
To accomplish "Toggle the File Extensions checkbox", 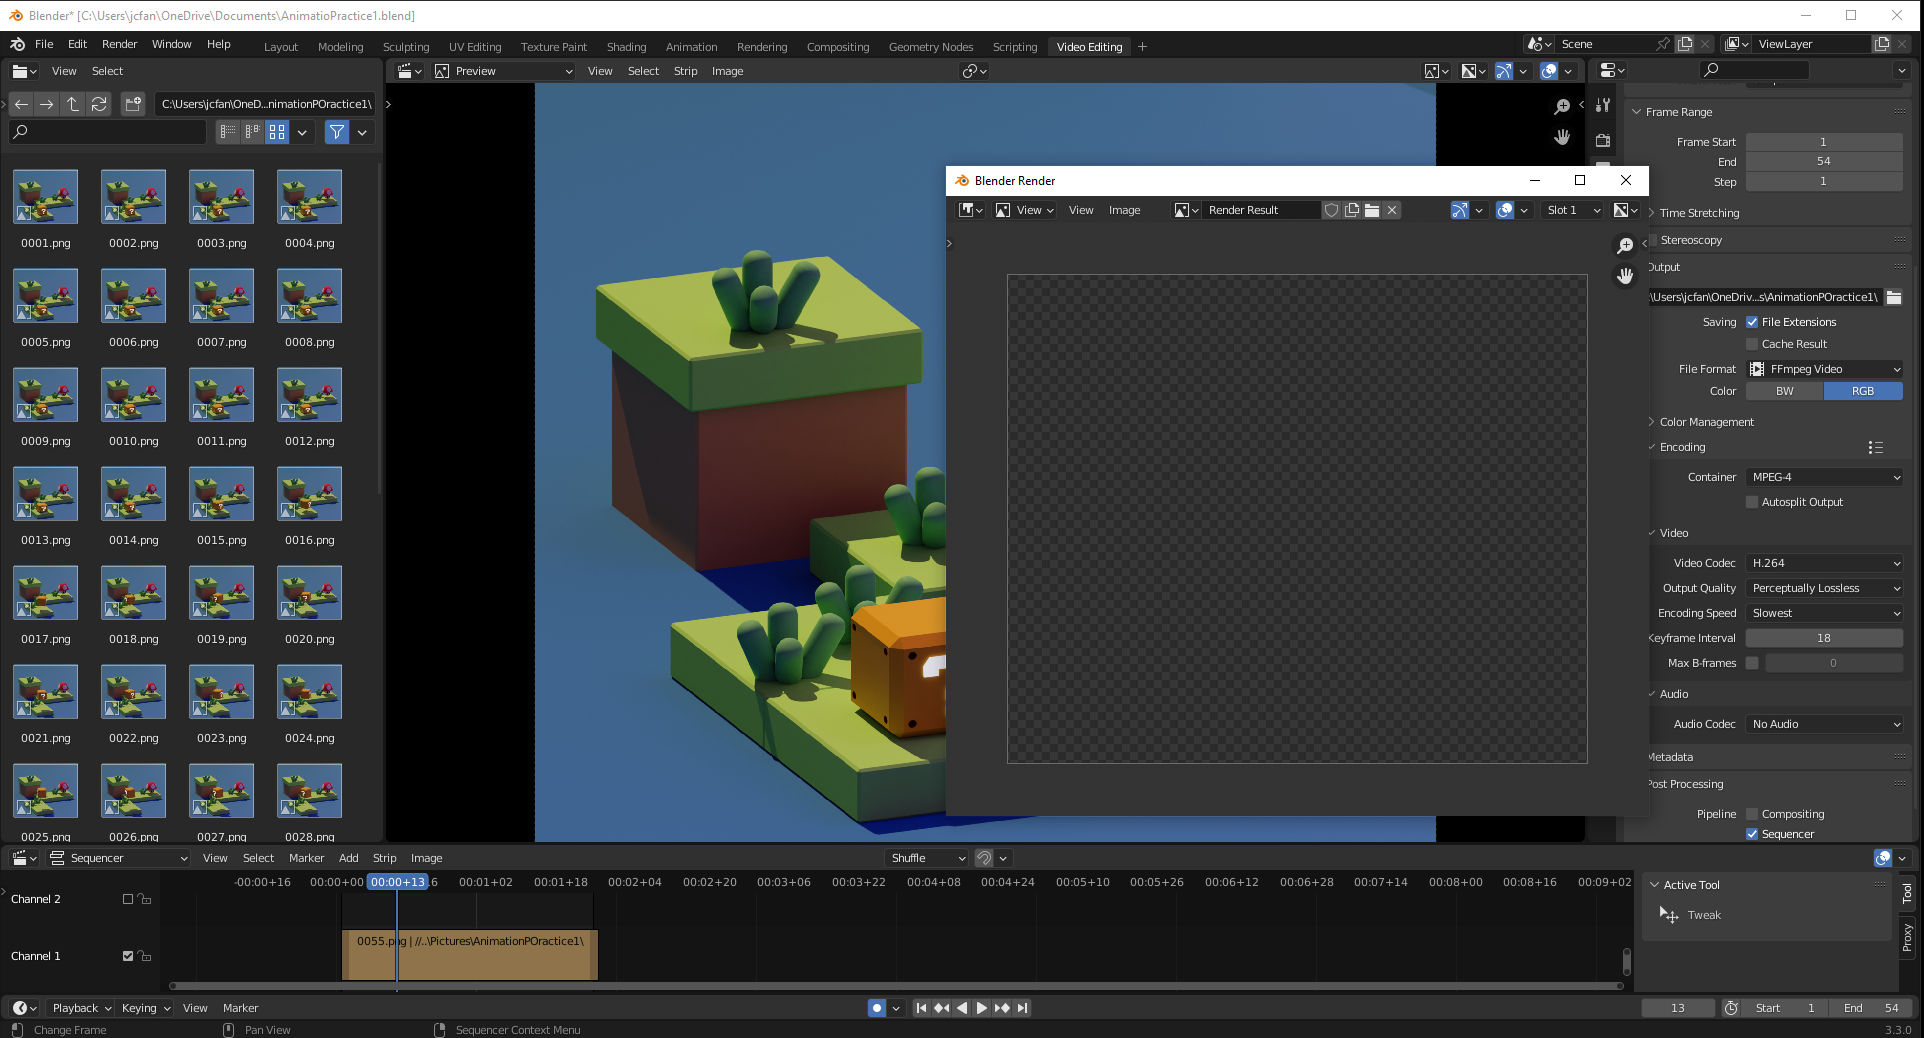I will (1752, 322).
